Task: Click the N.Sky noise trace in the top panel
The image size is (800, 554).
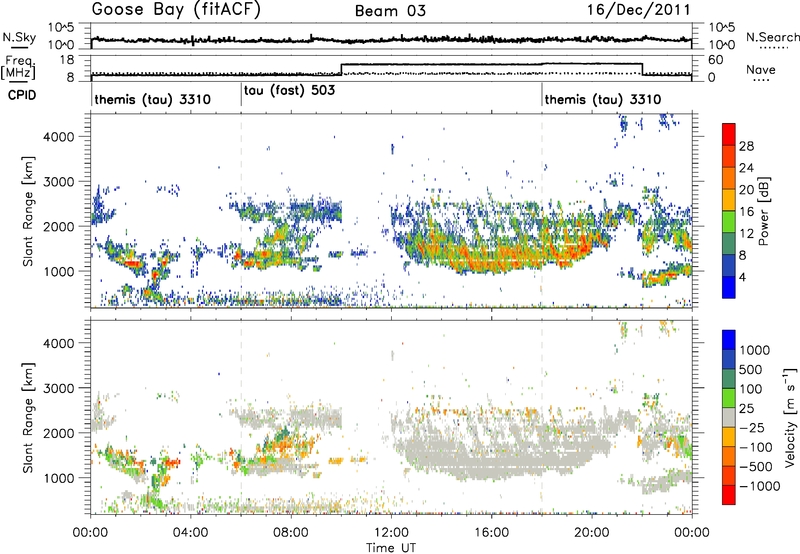Action: [x=391, y=39]
